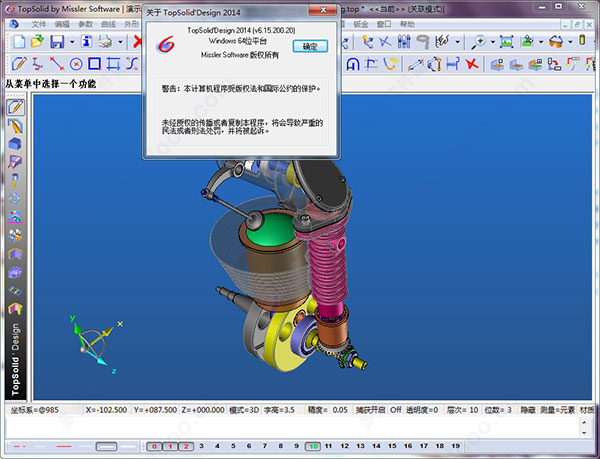Click the XYZ coordinate axes compass

coord(97,344)
